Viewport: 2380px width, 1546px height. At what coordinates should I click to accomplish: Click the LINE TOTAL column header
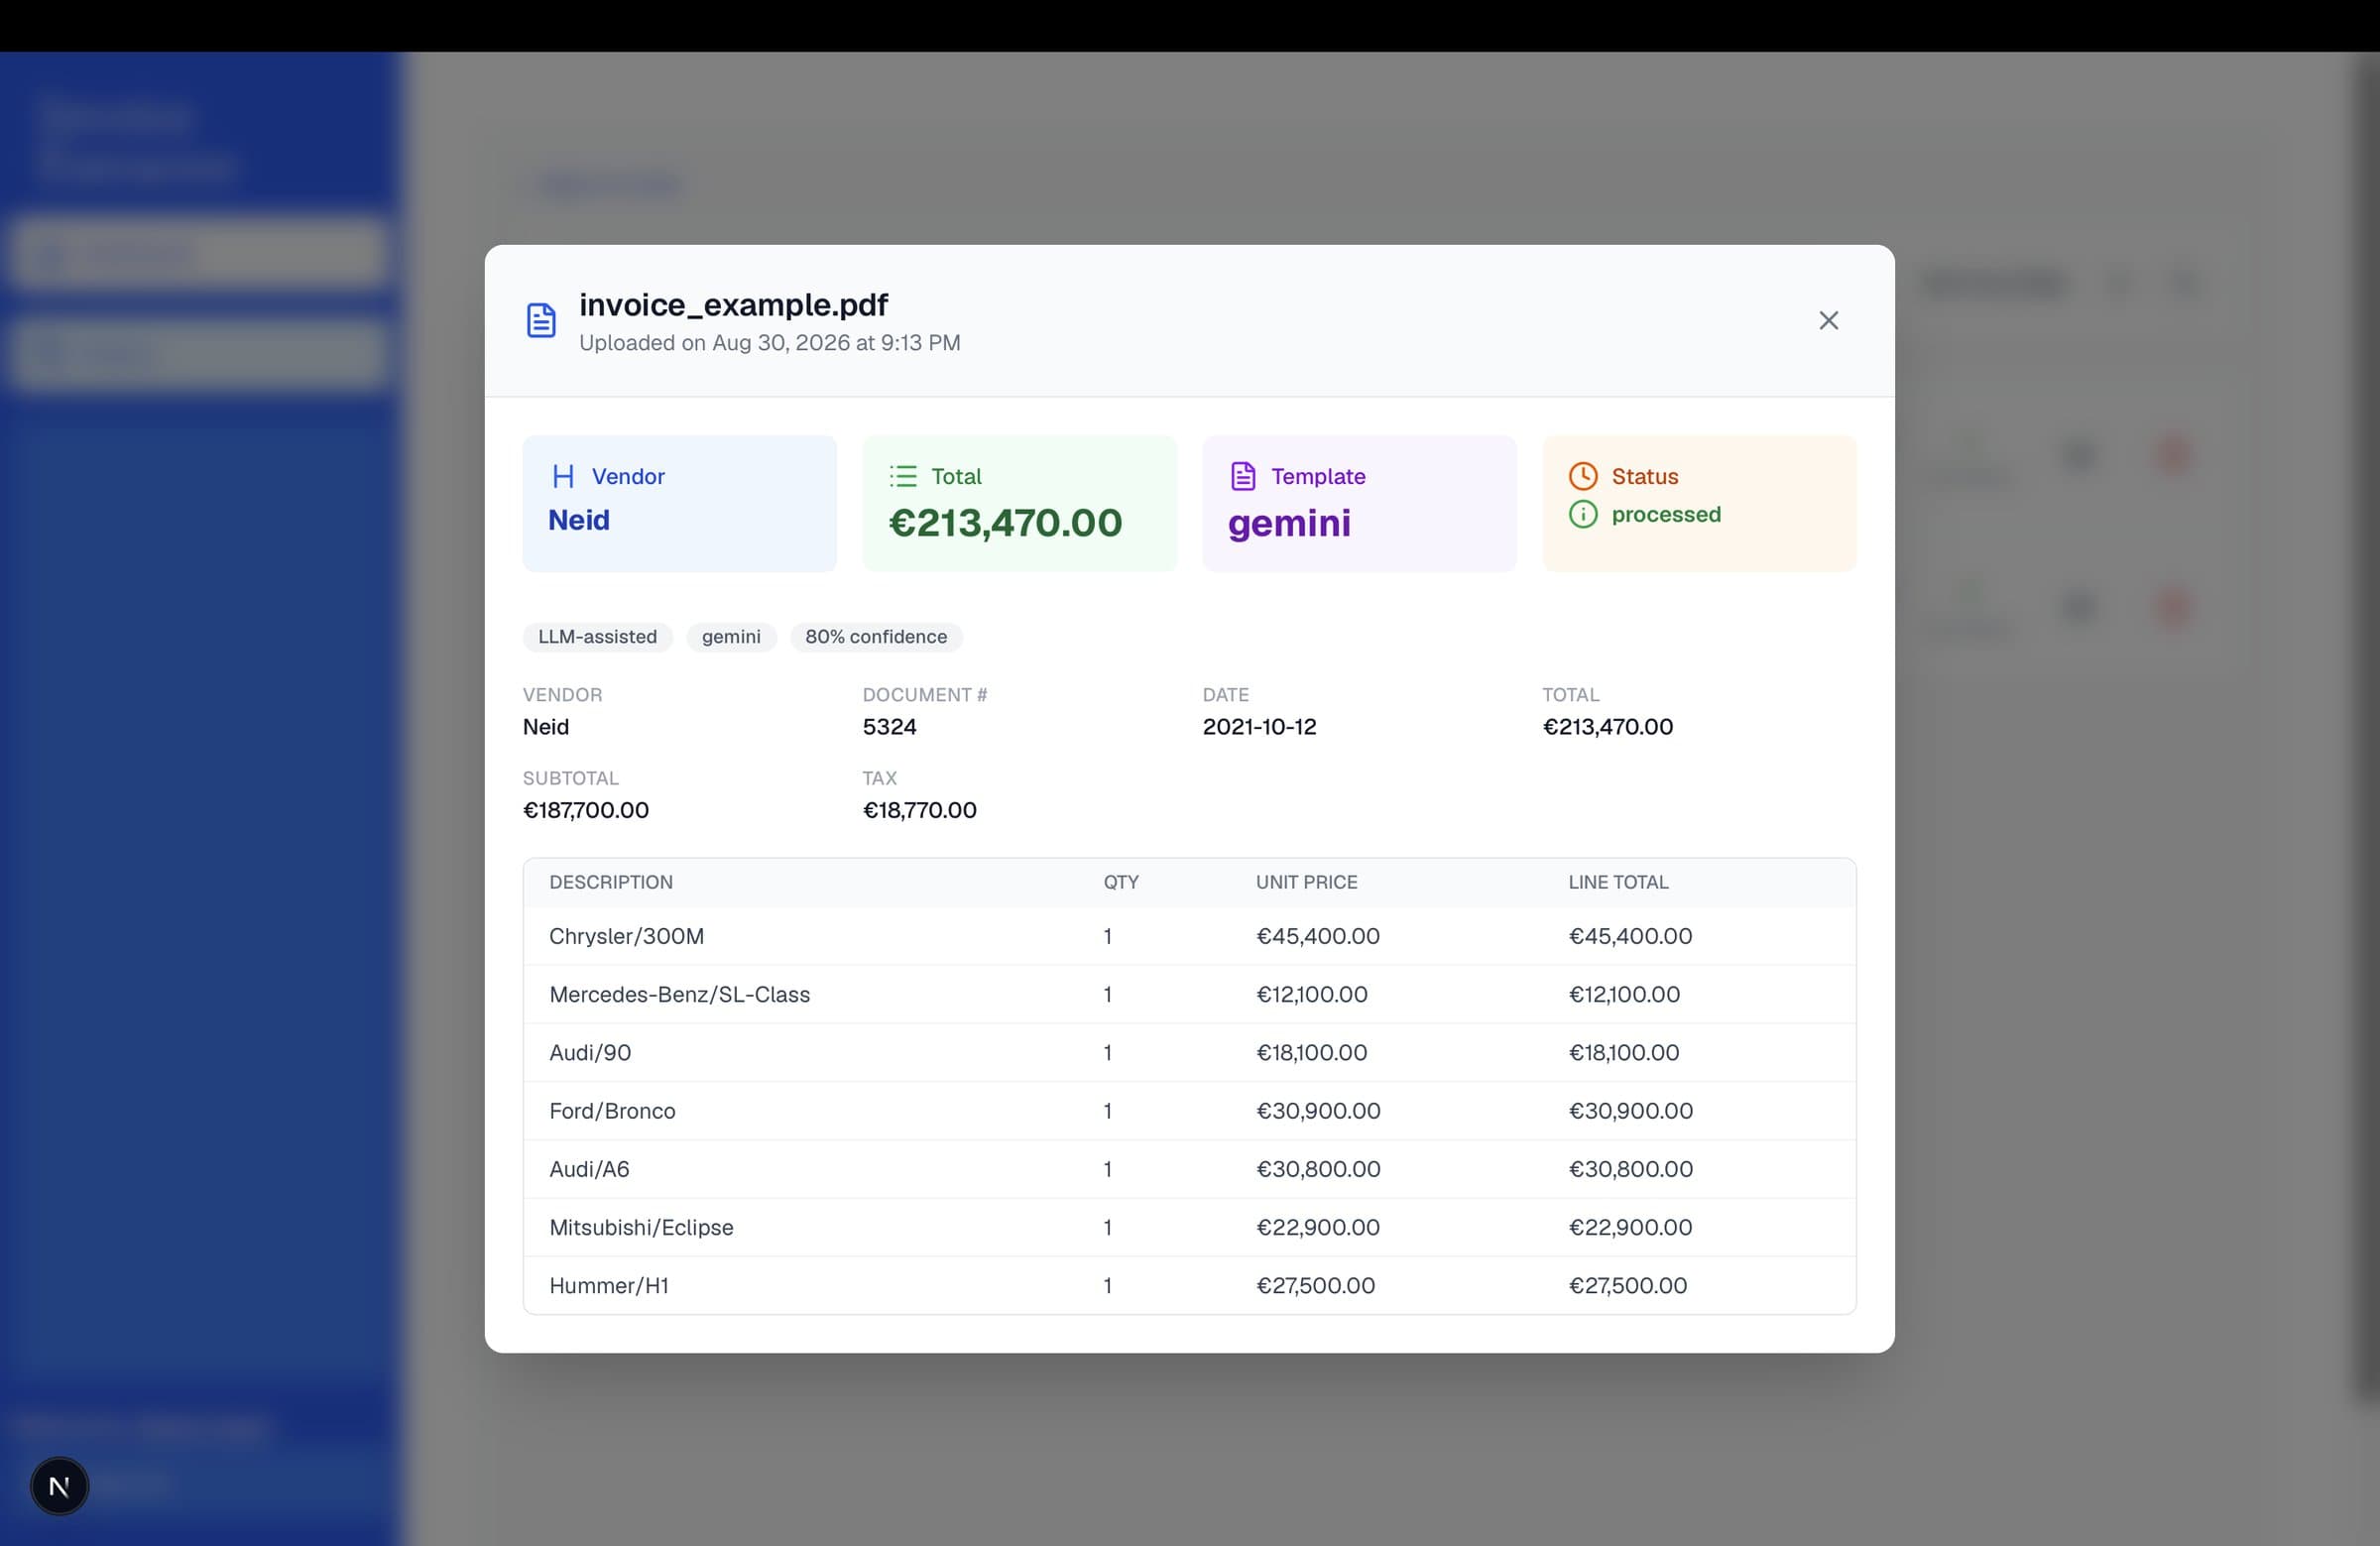1618,882
